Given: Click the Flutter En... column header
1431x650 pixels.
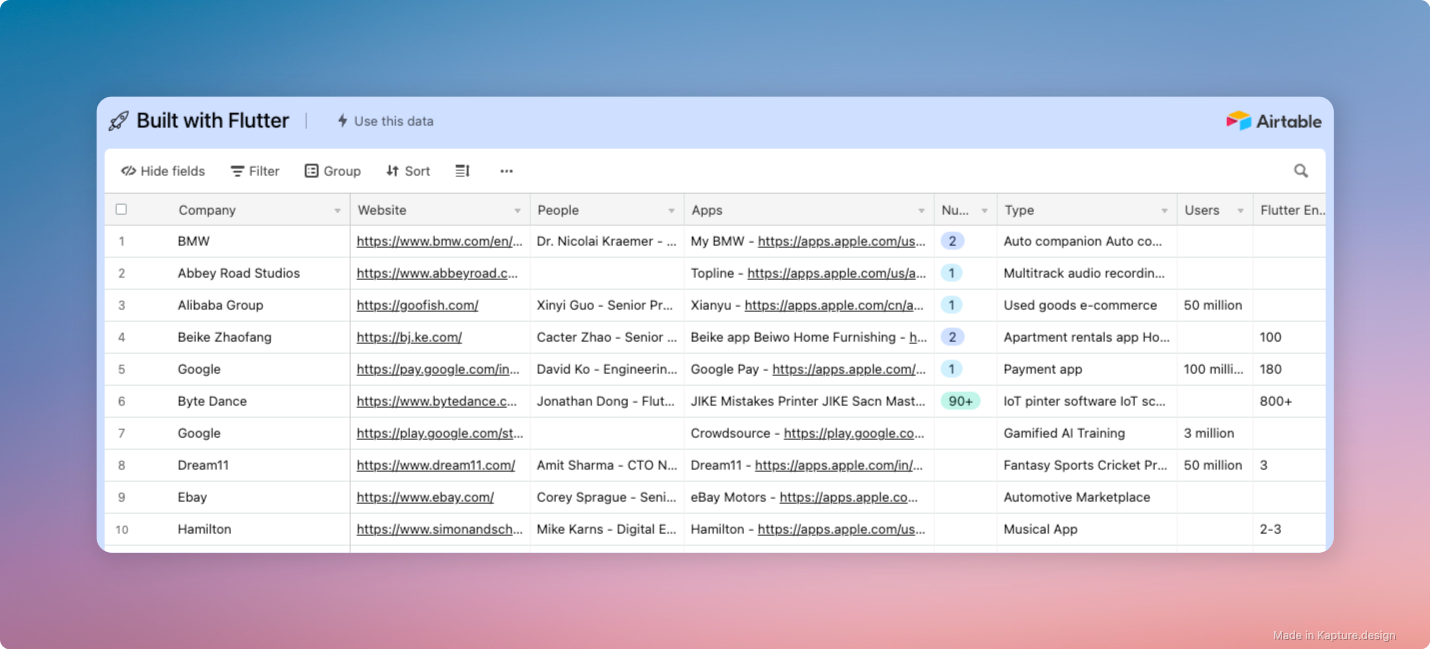Looking at the screenshot, I should (x=1290, y=210).
